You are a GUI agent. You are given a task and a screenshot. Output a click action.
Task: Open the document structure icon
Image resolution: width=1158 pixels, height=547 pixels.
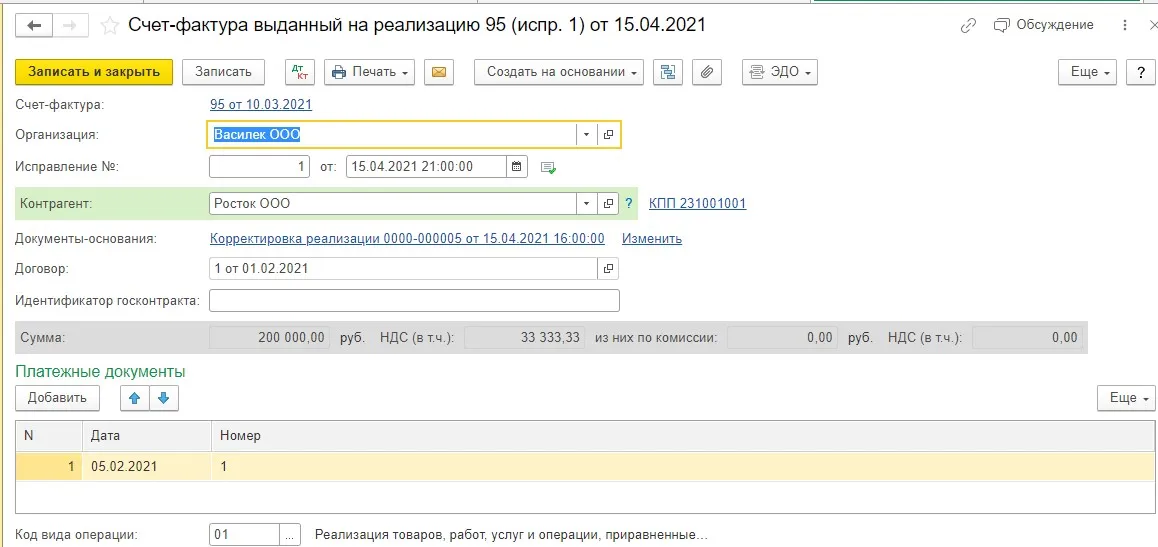coord(667,72)
